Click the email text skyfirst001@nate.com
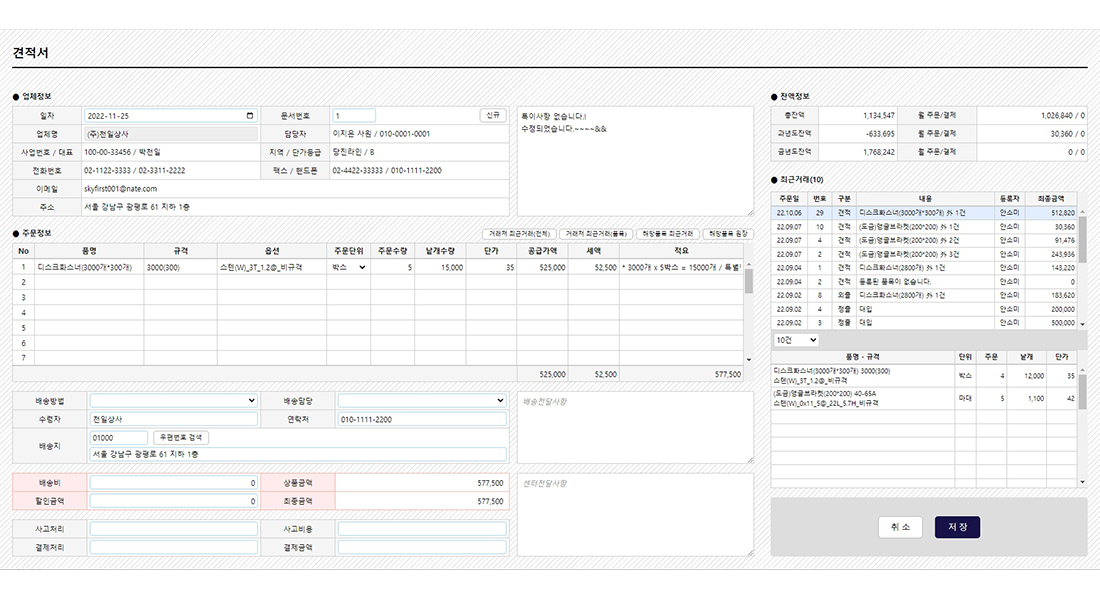 click(121, 189)
